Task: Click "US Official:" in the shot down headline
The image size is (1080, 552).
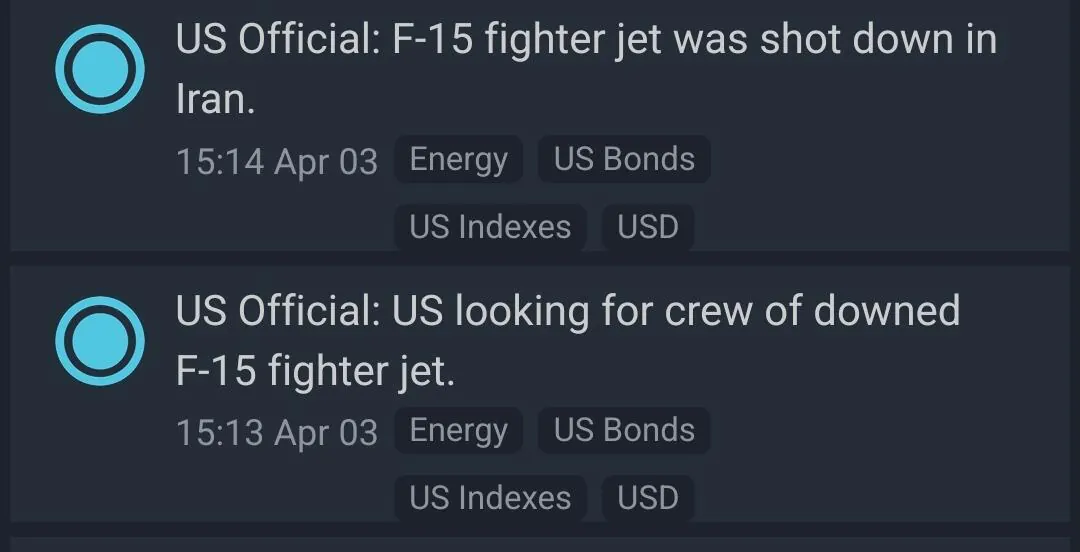Action: tap(278, 40)
